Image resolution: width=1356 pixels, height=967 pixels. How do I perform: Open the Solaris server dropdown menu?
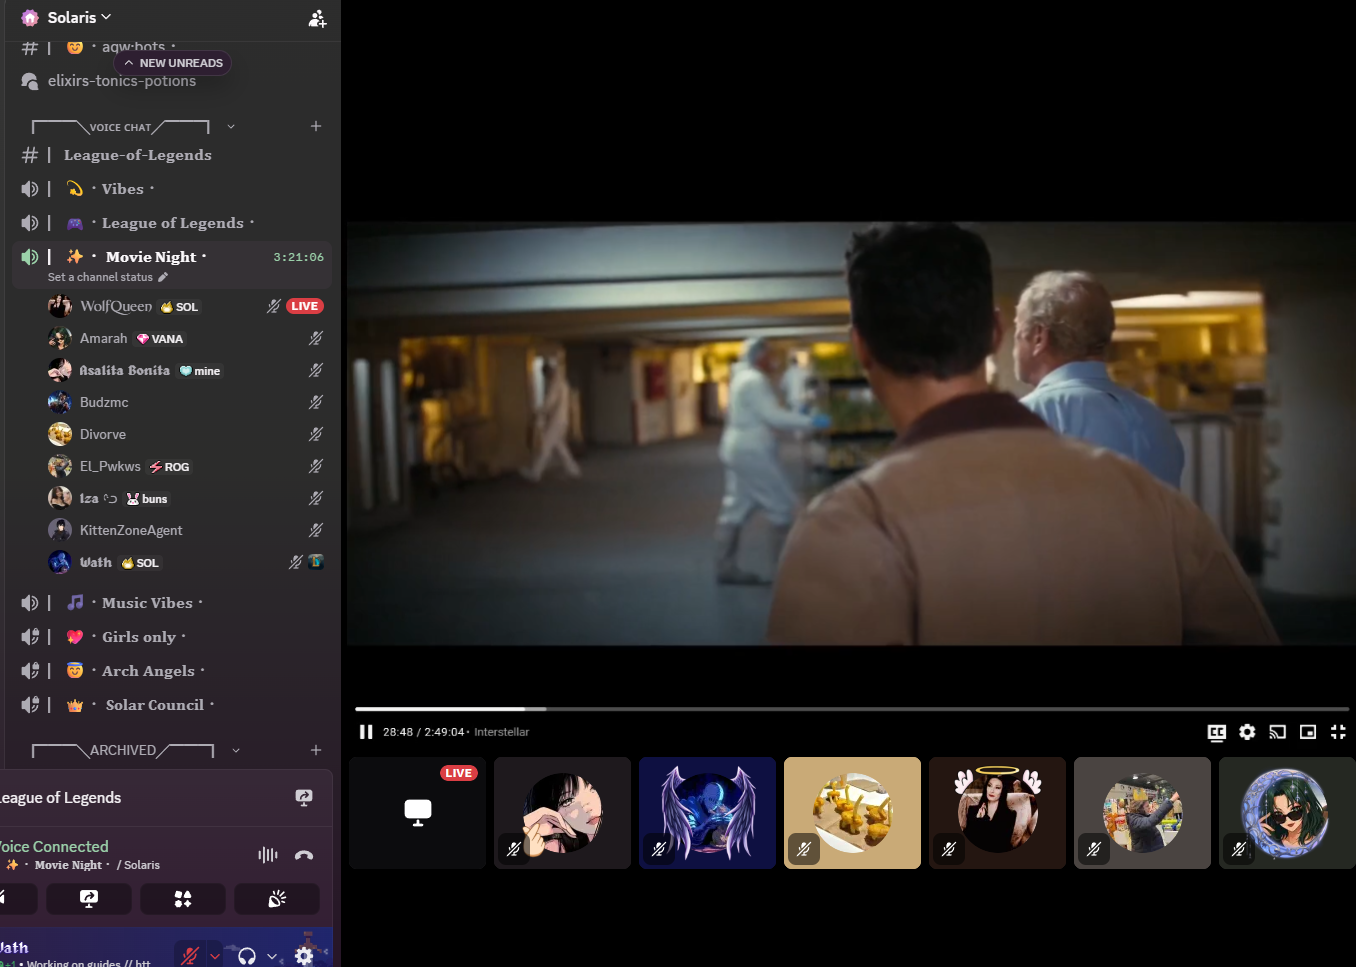point(80,18)
